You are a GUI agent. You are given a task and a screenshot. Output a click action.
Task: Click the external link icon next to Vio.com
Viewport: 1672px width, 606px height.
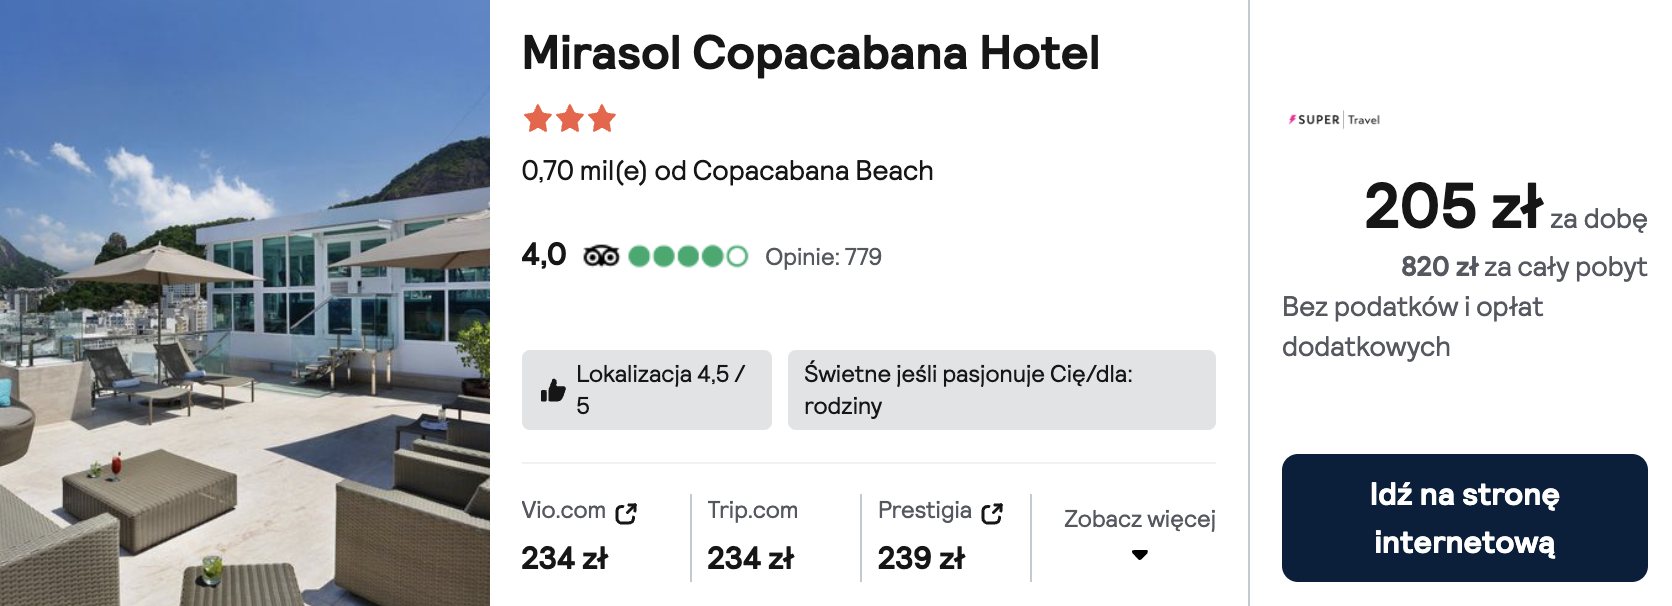(626, 513)
